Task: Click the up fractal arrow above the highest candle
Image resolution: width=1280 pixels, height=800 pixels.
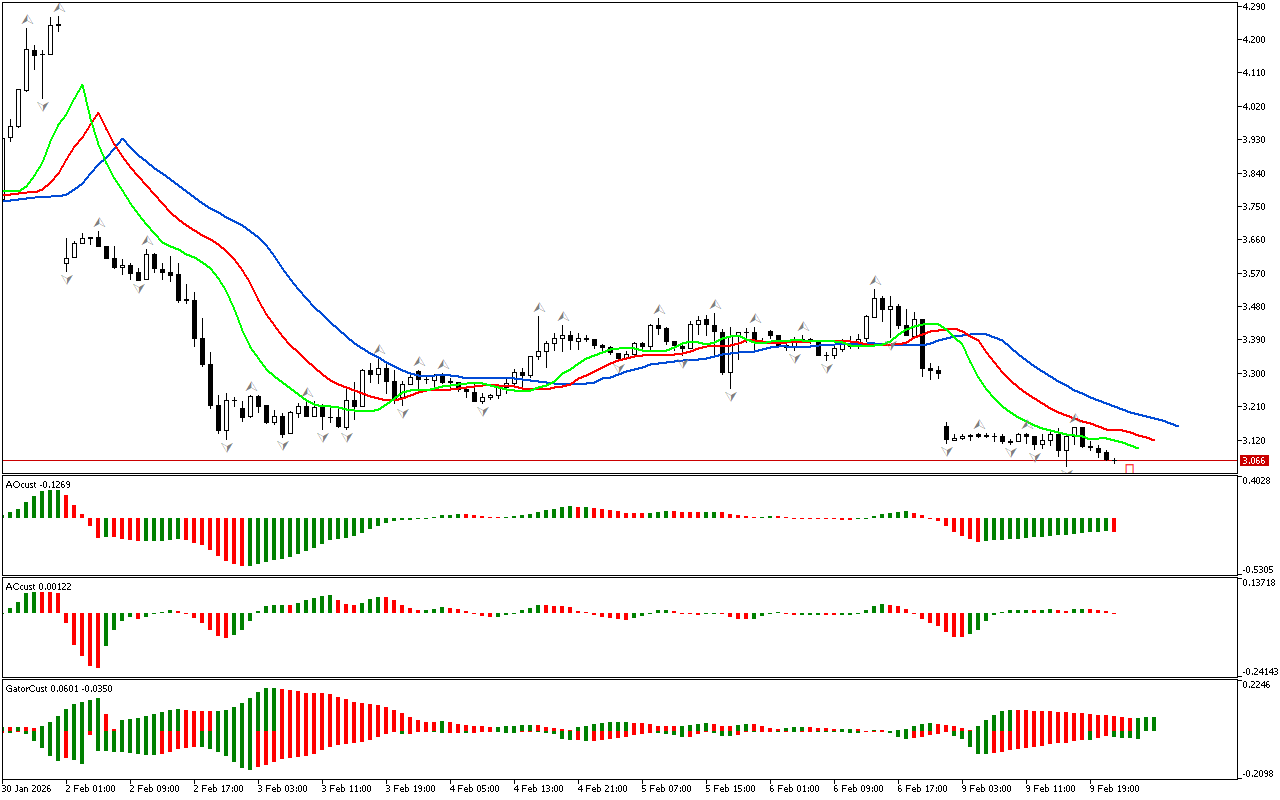Action: click(x=59, y=8)
